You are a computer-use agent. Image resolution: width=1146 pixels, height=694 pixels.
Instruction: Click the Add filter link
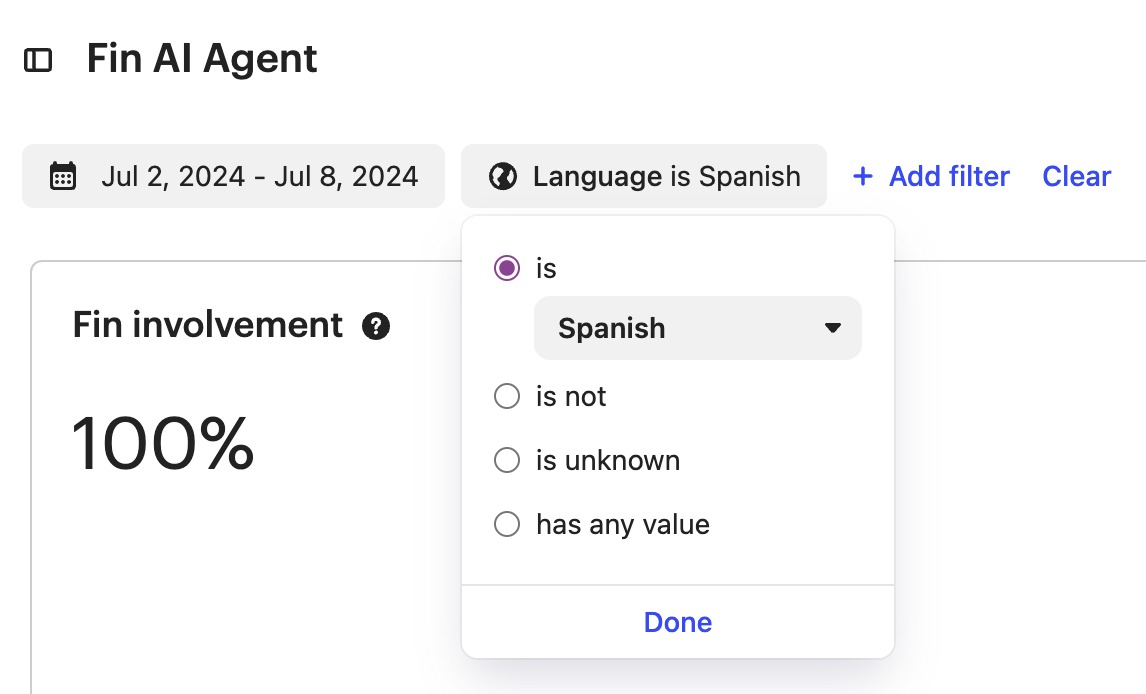(x=931, y=176)
